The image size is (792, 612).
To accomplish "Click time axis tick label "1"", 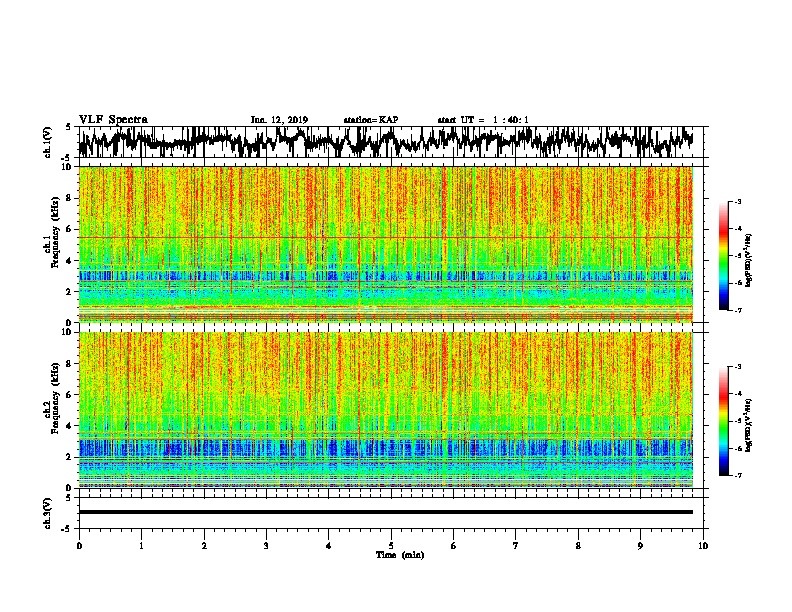I will click(141, 545).
